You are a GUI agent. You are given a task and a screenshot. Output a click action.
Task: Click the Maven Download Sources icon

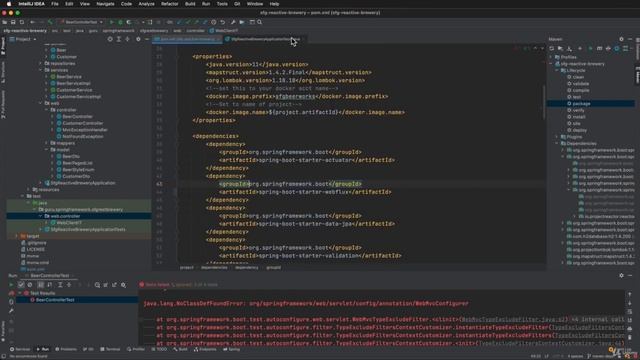point(570,49)
